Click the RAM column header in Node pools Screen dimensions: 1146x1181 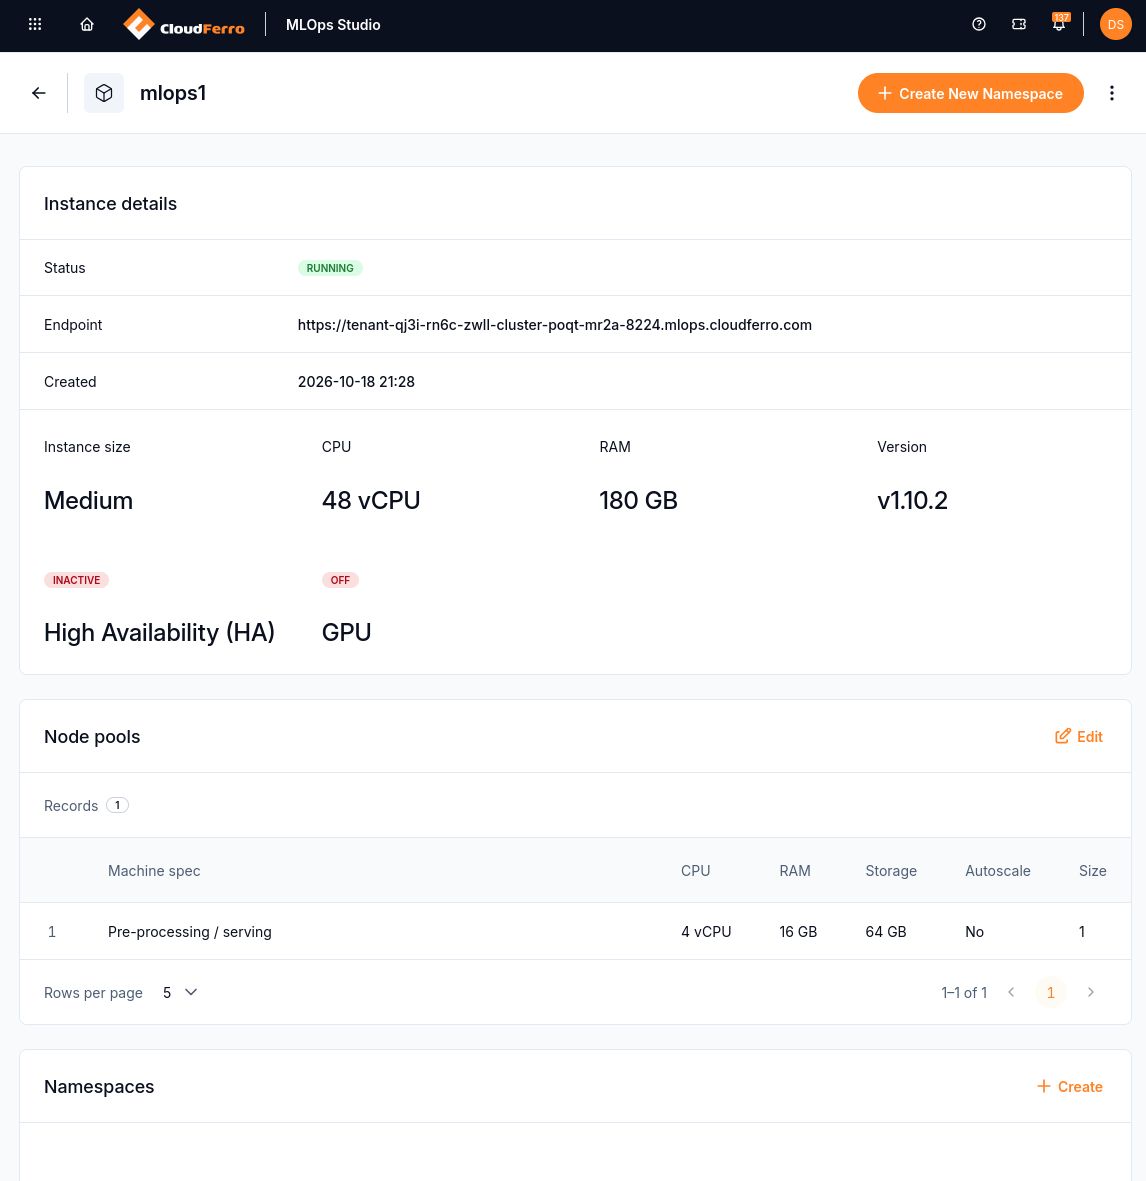coord(794,871)
